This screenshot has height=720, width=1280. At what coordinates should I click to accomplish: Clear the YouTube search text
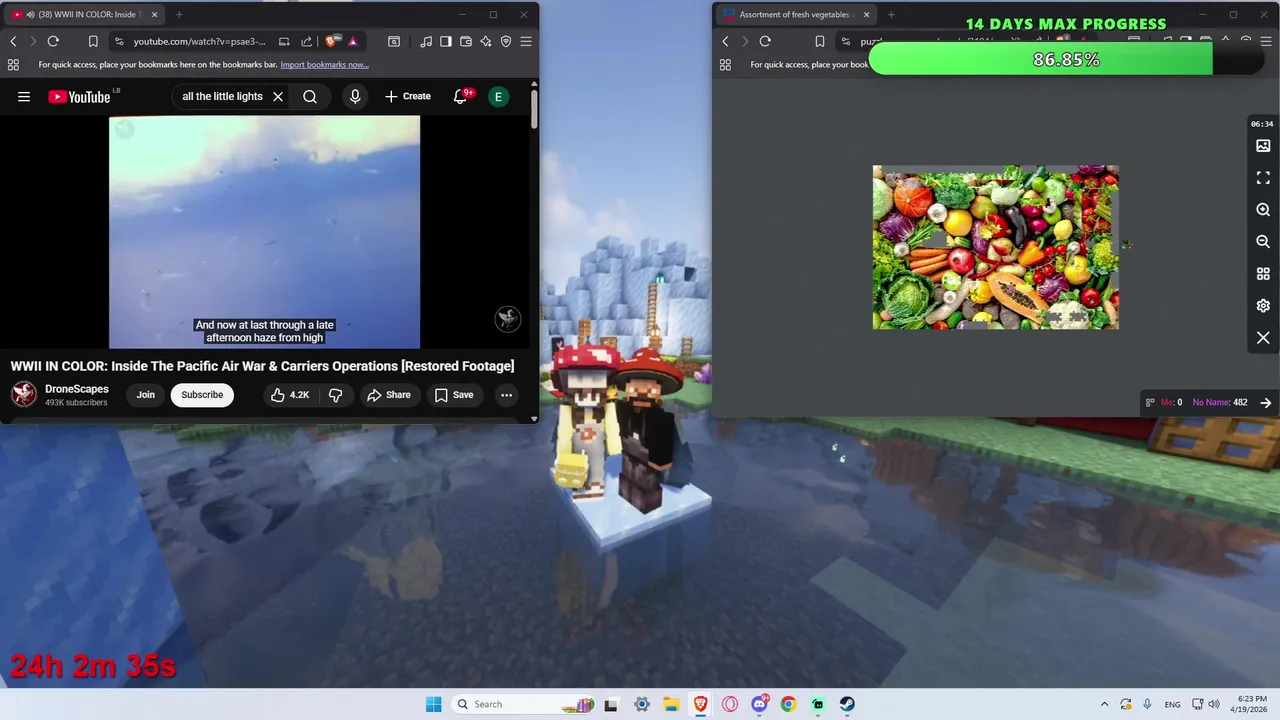coord(278,97)
